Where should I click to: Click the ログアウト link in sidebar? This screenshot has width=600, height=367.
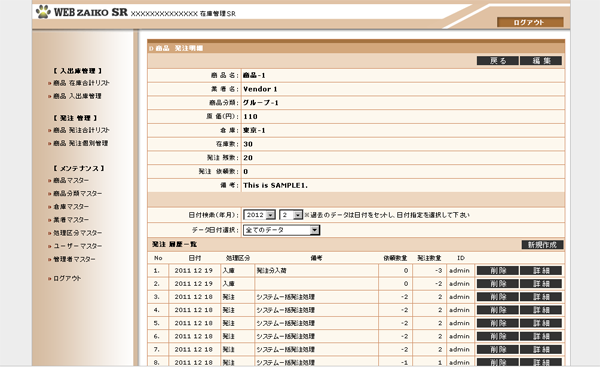(67, 279)
